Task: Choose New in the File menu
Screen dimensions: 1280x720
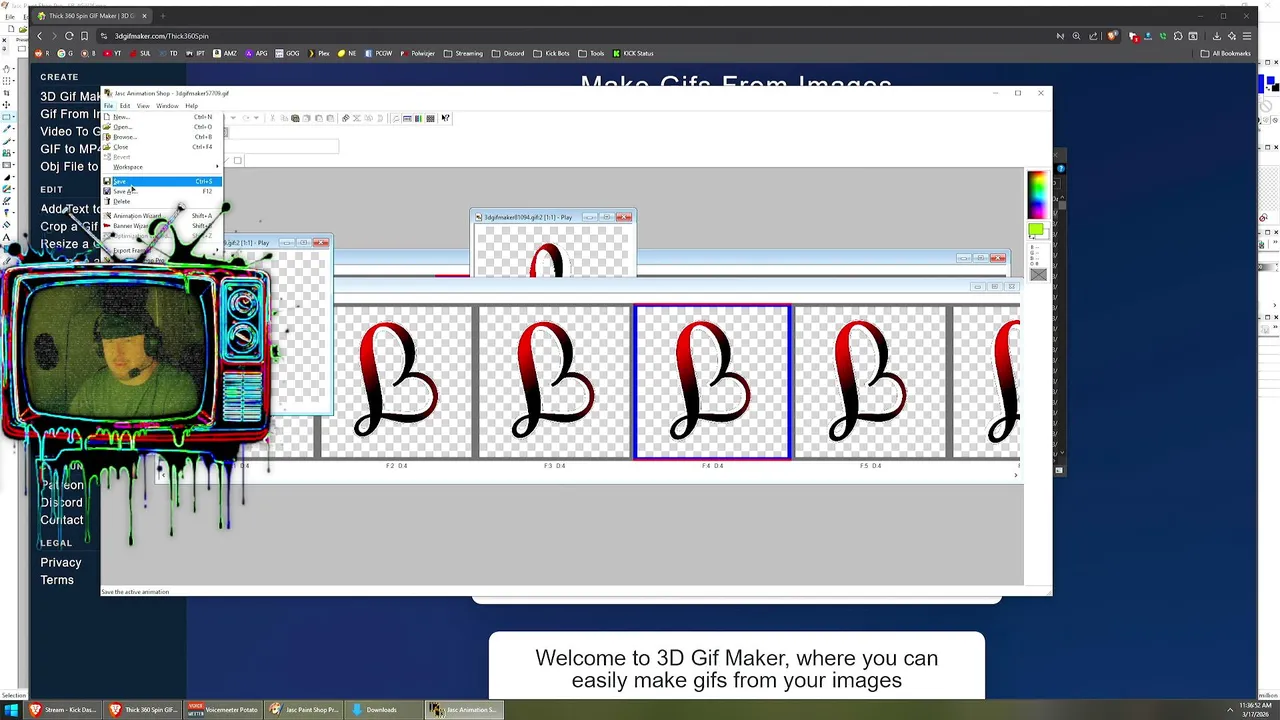Action: point(165,117)
